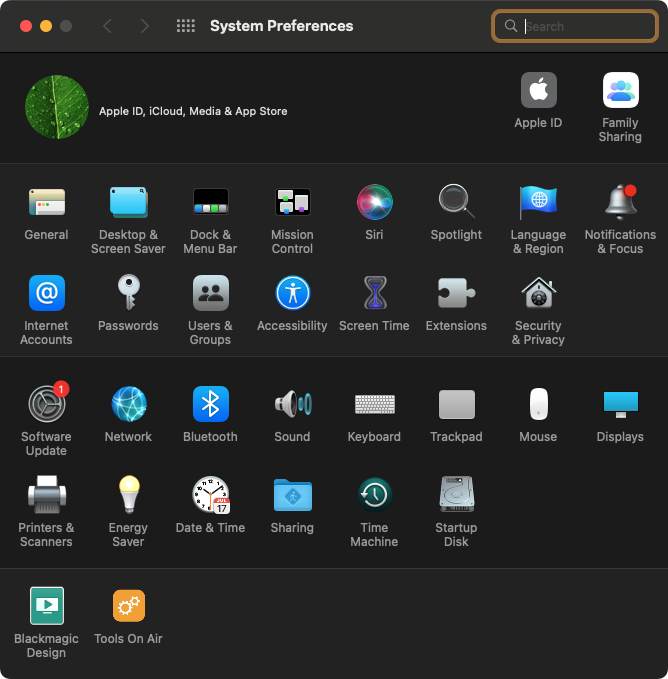Open Bluetooth preferences
The height and width of the screenshot is (679, 668).
coord(210,404)
